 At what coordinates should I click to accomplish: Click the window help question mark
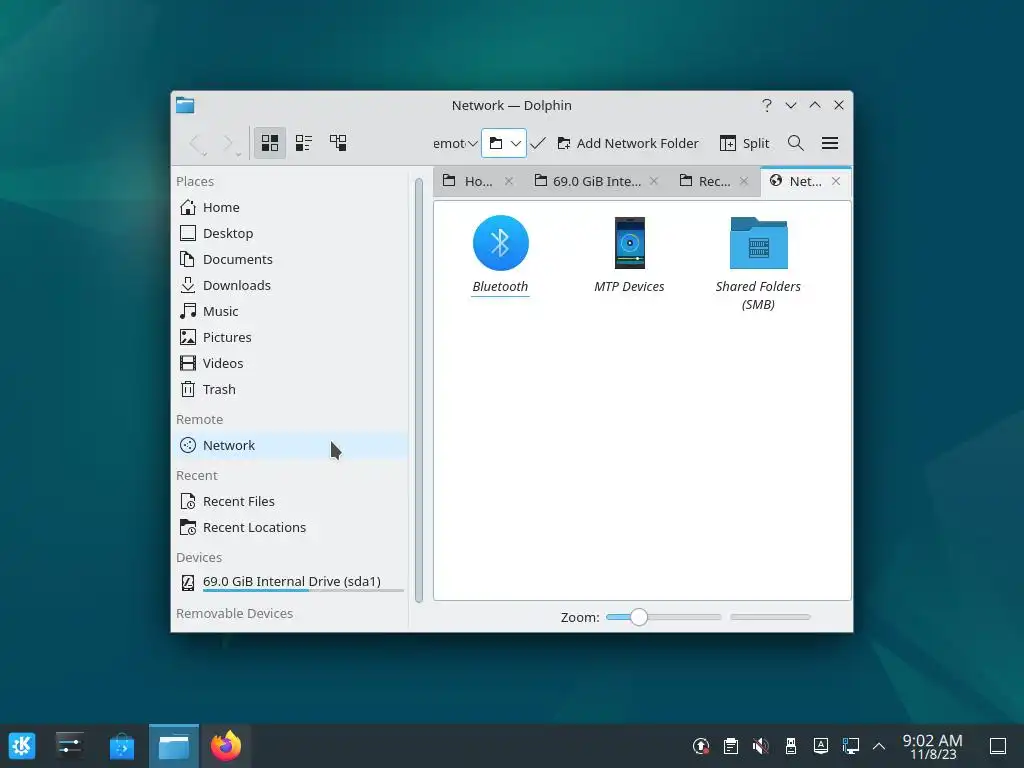tap(767, 105)
